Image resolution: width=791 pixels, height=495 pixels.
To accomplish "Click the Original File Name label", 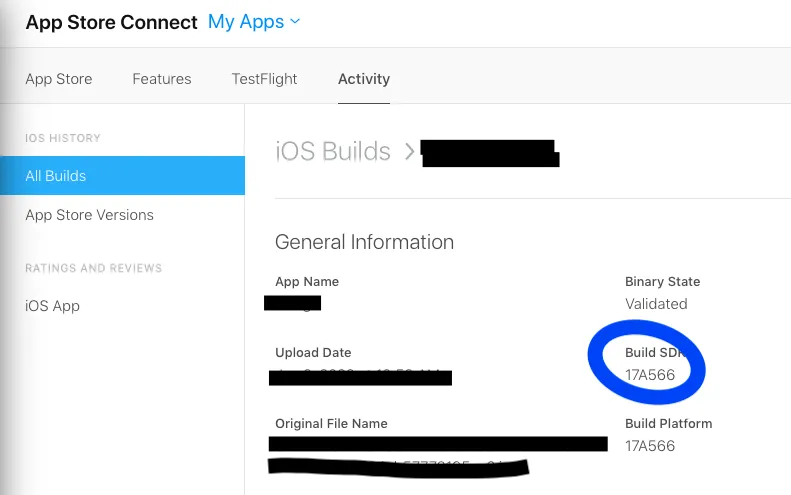I will coord(331,423).
